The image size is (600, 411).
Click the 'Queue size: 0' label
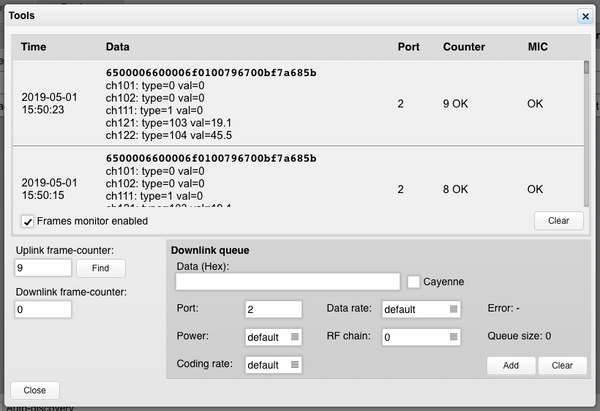pyautogui.click(x=519, y=336)
